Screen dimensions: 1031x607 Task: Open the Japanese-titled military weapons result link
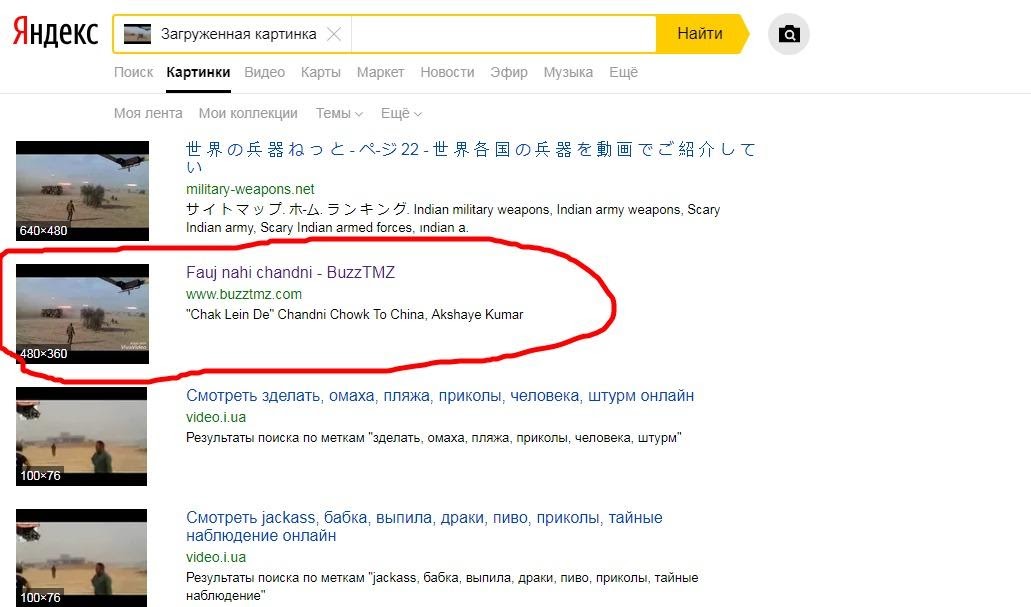471,157
